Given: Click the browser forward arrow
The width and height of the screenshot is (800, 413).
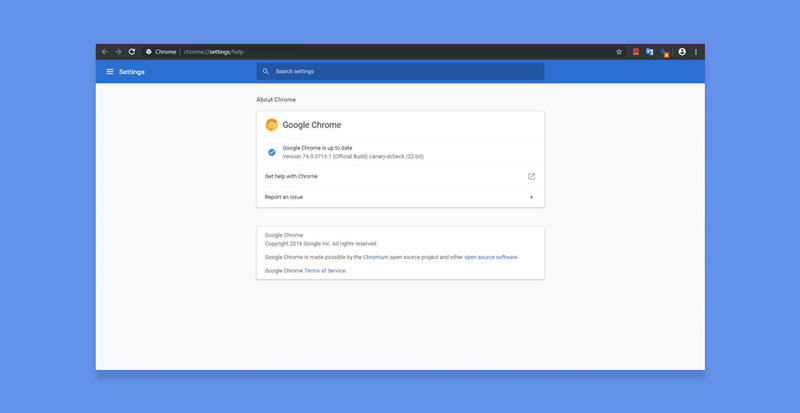Looking at the screenshot, I should click(x=118, y=52).
